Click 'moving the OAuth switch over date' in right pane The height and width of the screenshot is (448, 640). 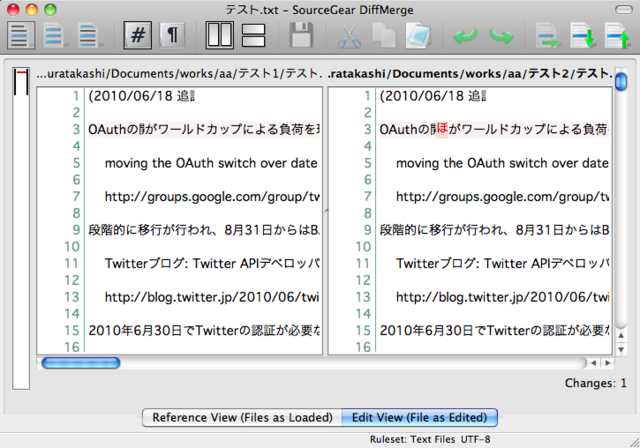point(502,163)
